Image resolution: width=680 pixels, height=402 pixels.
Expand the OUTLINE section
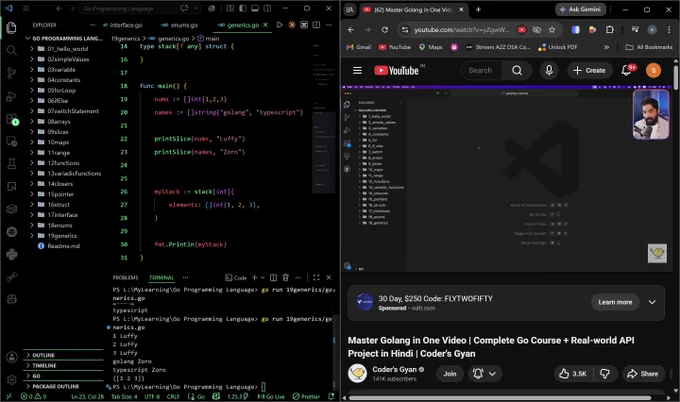(63, 355)
